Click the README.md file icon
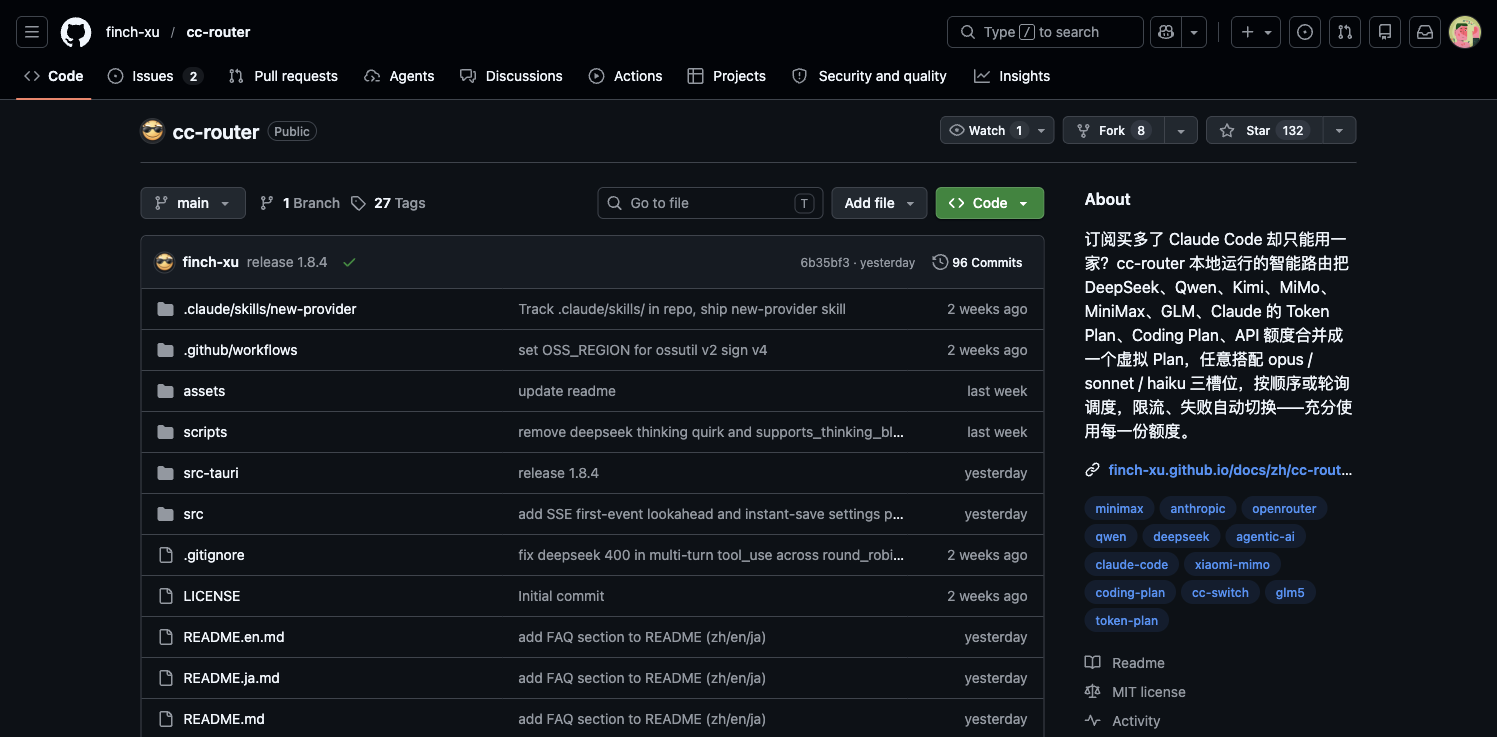This screenshot has width=1497, height=737. click(x=165, y=719)
